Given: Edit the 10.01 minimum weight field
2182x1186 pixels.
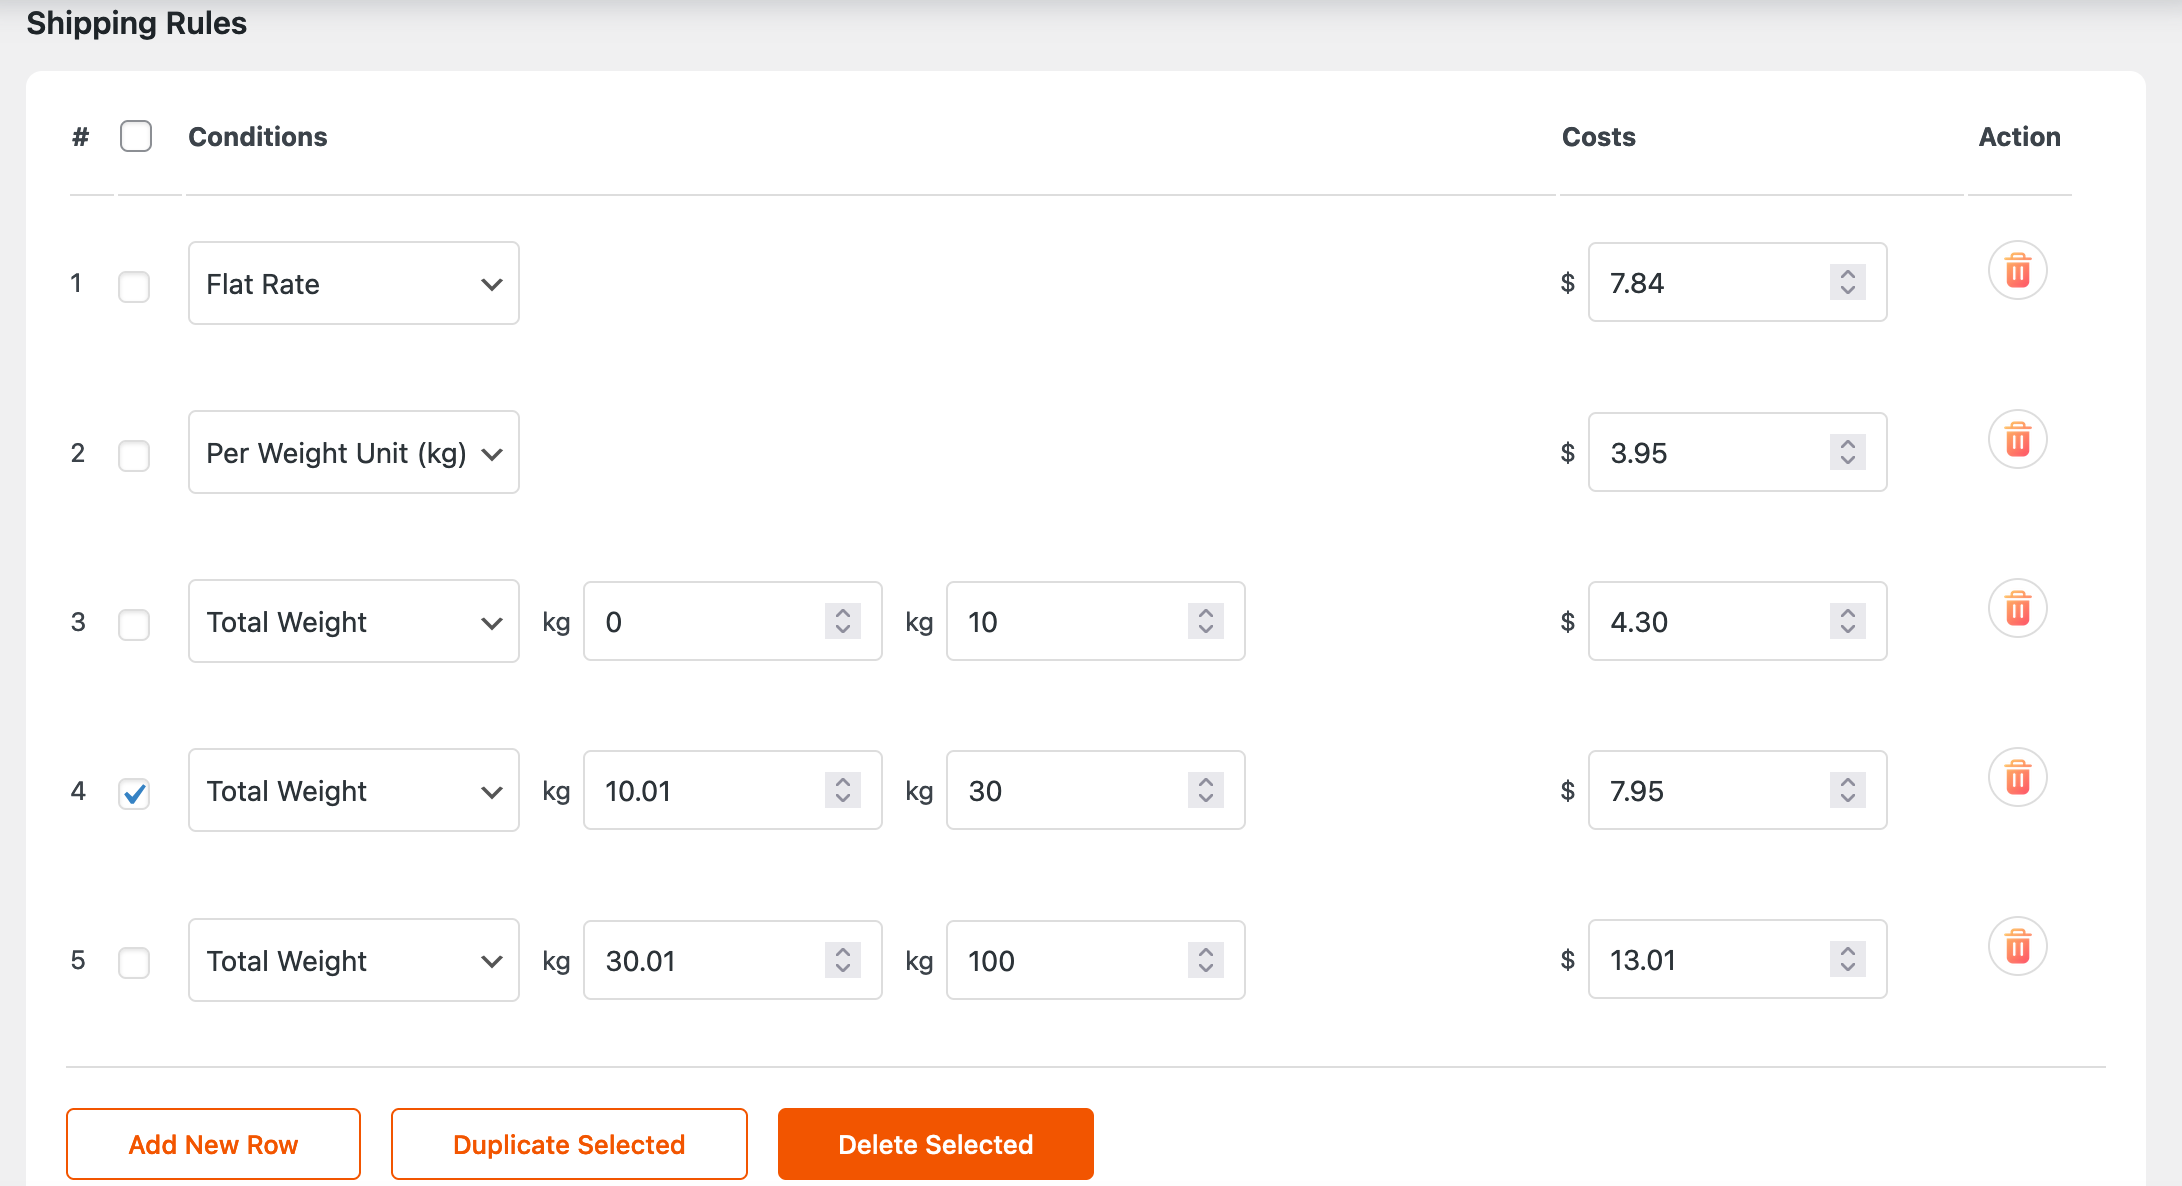Looking at the screenshot, I should click(x=733, y=790).
